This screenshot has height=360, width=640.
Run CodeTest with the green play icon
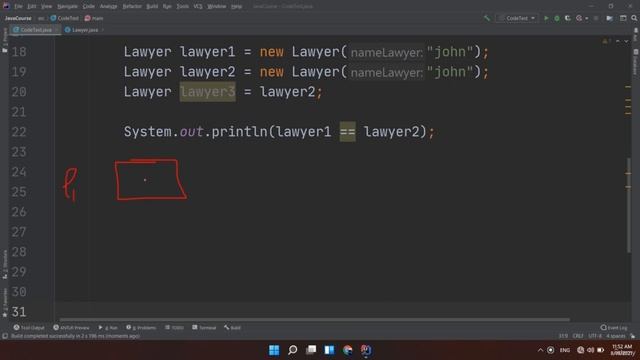[x=546, y=18]
